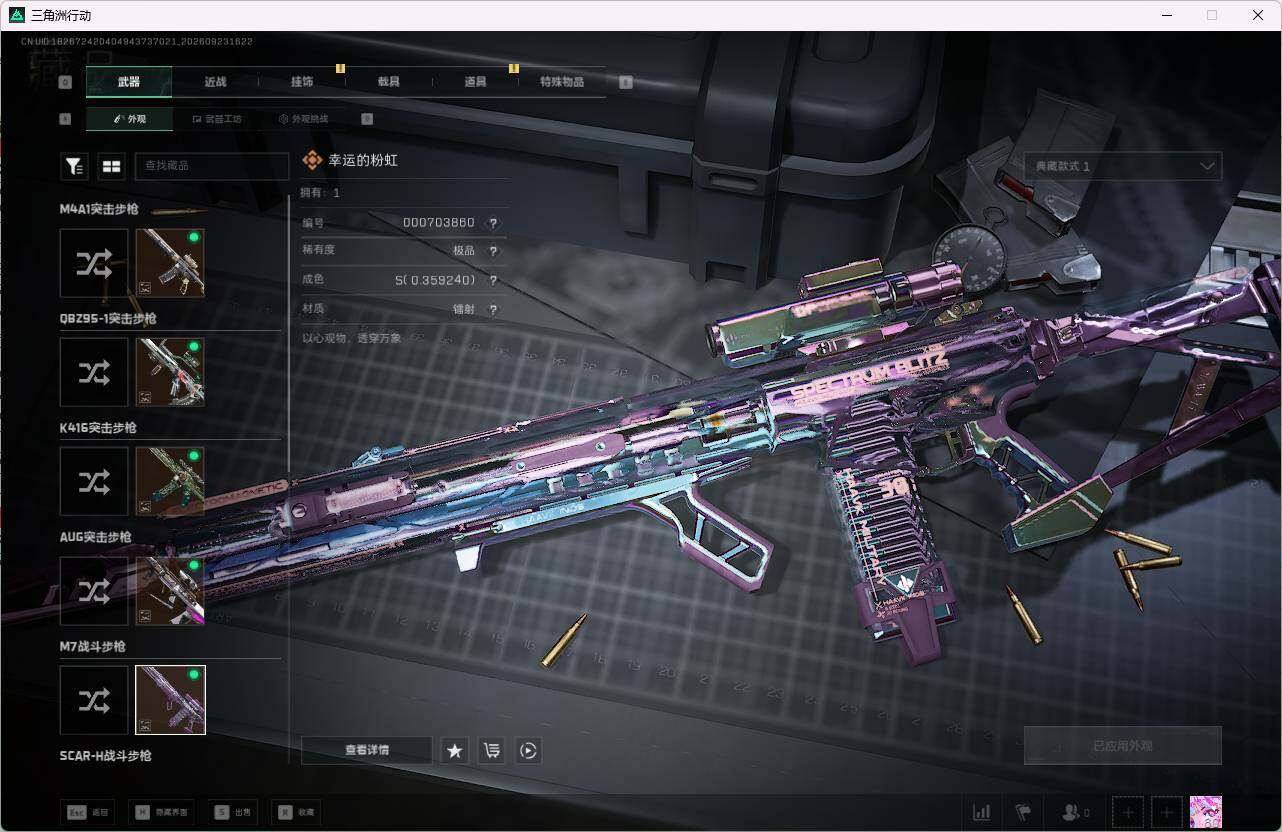This screenshot has width=1282, height=832.
Task: Click the second empty squad slot plus
Action: [1166, 812]
